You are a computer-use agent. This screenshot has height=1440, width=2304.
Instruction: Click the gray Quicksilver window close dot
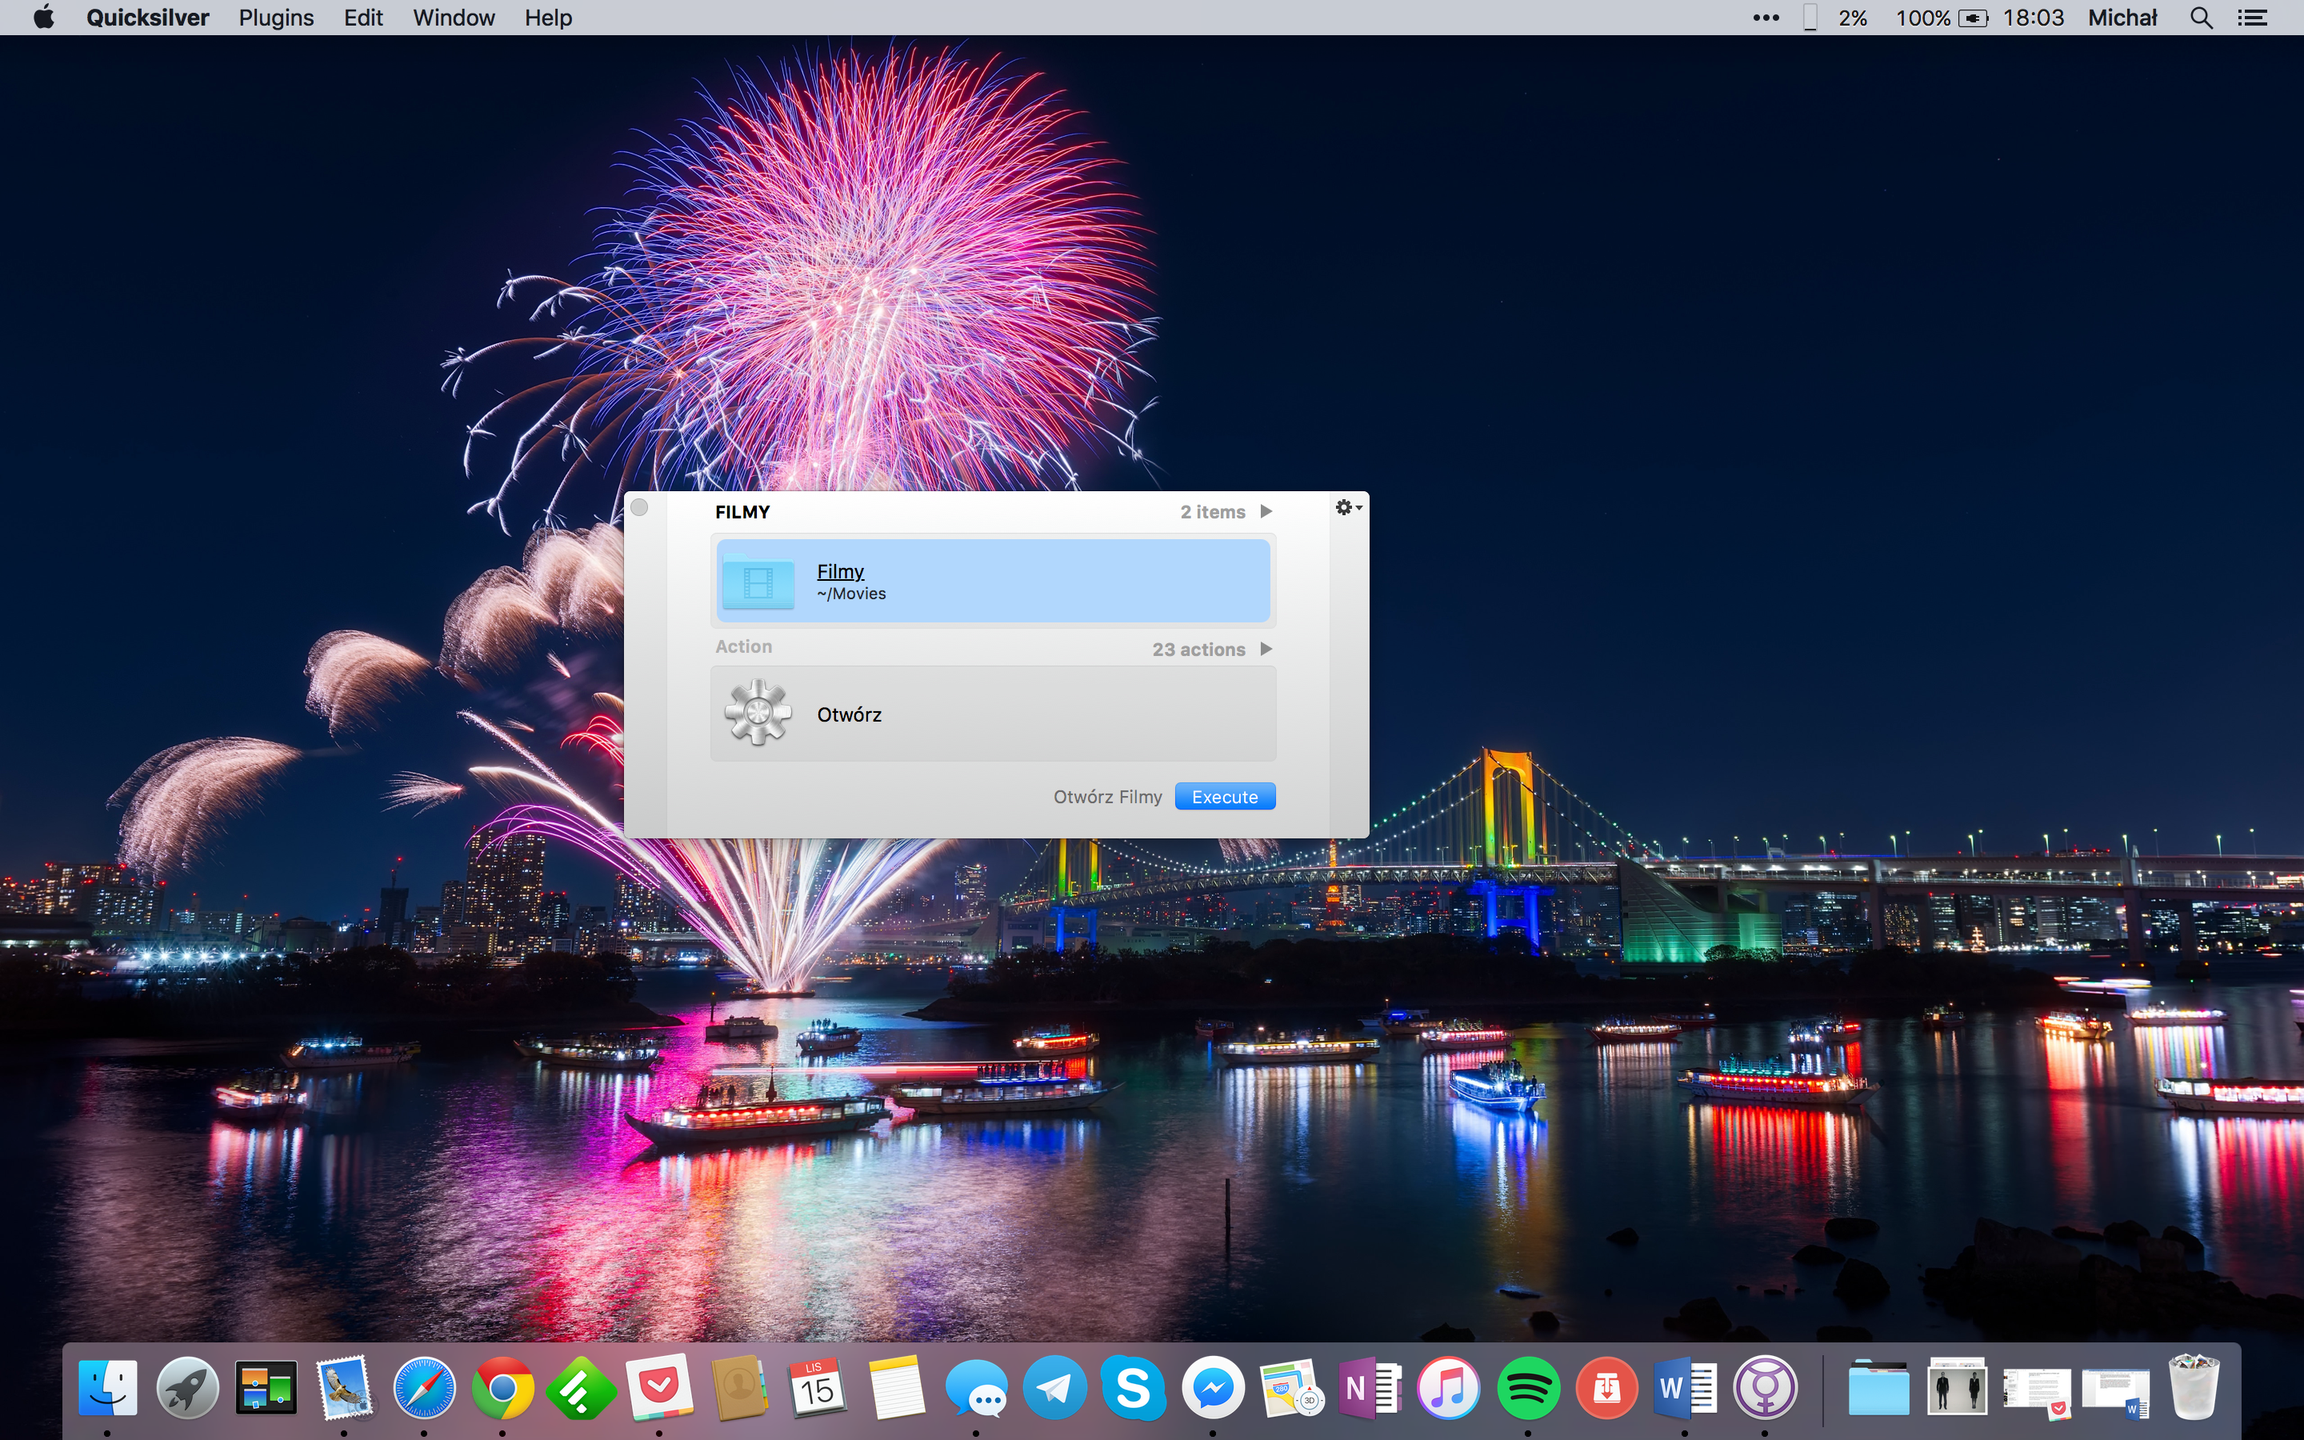(640, 508)
